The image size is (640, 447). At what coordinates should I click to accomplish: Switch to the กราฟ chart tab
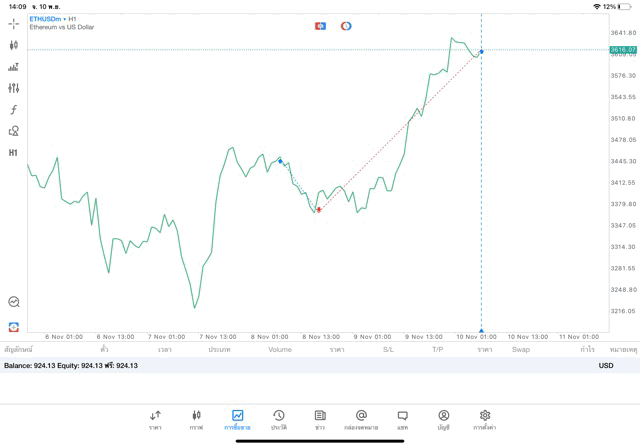pyautogui.click(x=196, y=419)
